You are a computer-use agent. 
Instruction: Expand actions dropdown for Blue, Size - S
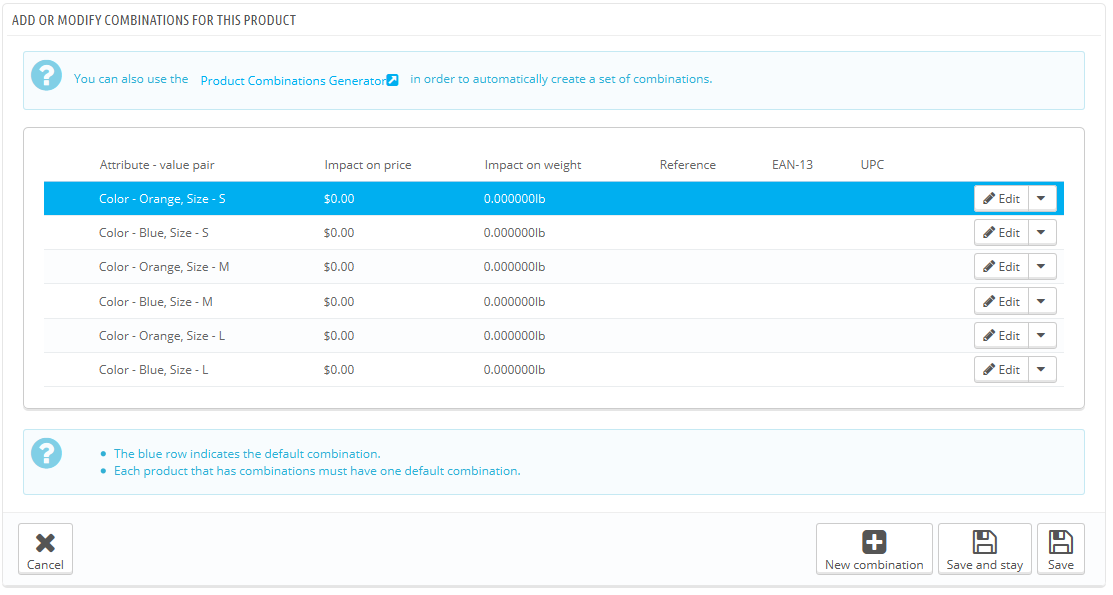coord(1042,233)
